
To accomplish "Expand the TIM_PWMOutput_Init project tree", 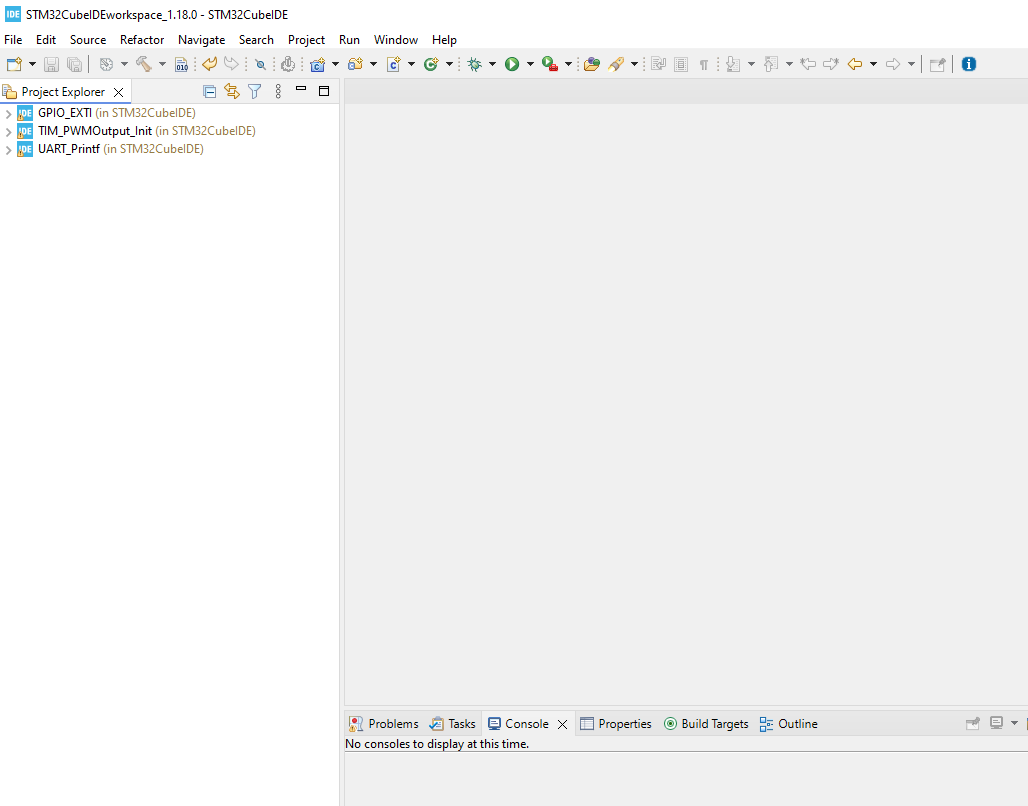I will pos(8,132).
